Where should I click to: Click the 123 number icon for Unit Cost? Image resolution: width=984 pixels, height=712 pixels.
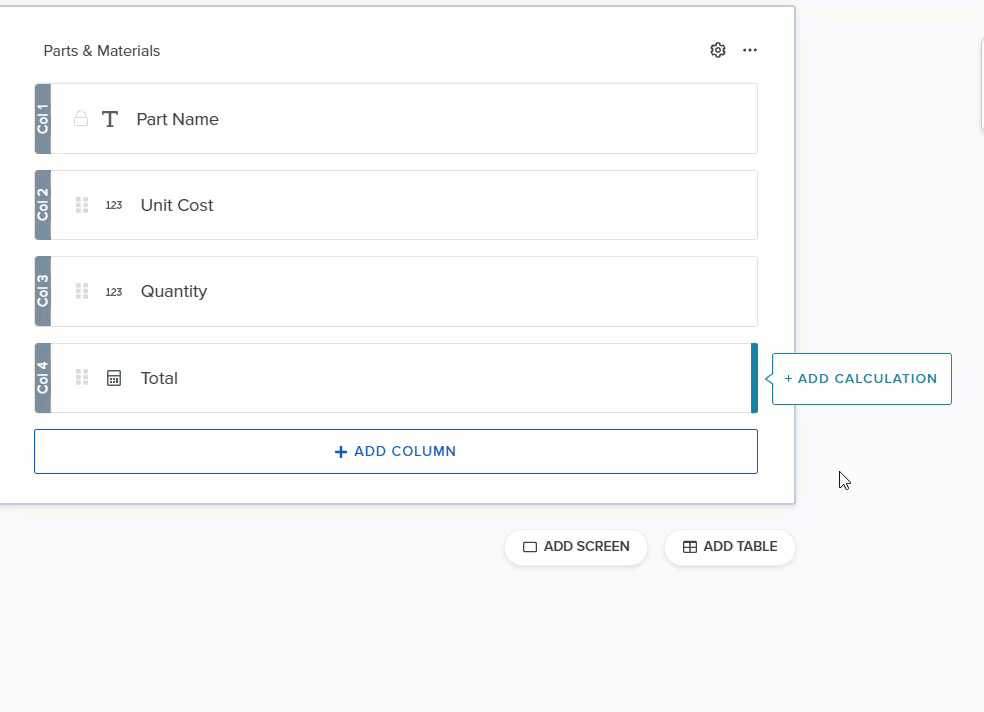point(114,205)
